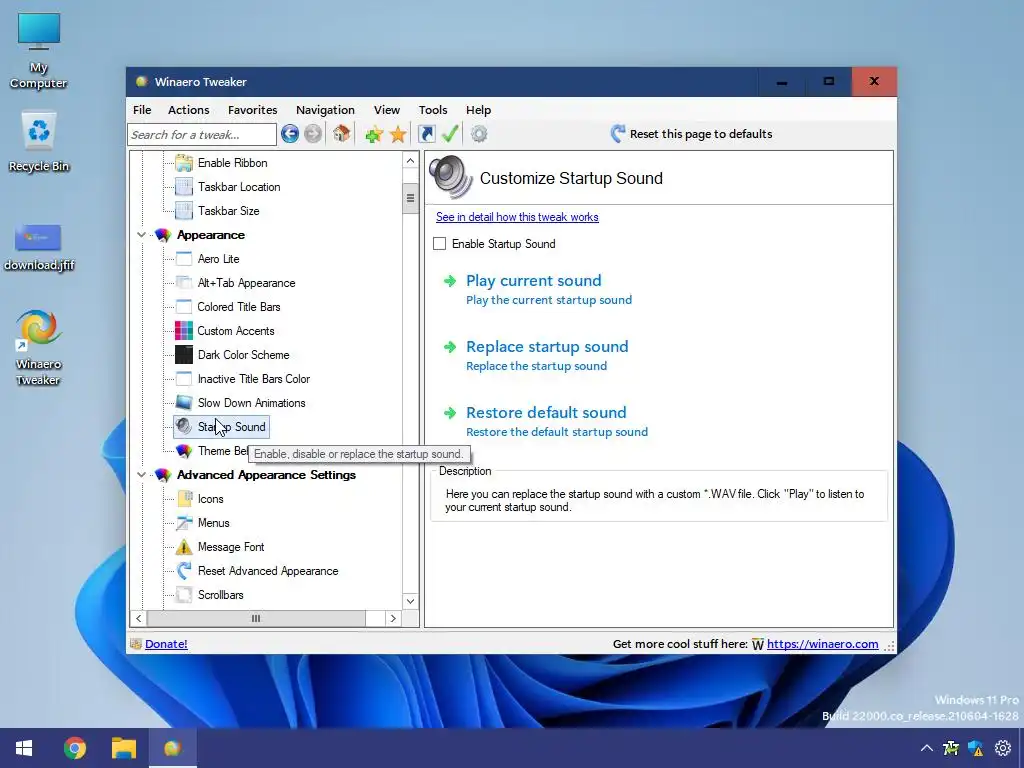Click the Windows Start button
This screenshot has width=1024, height=768.
[24, 748]
